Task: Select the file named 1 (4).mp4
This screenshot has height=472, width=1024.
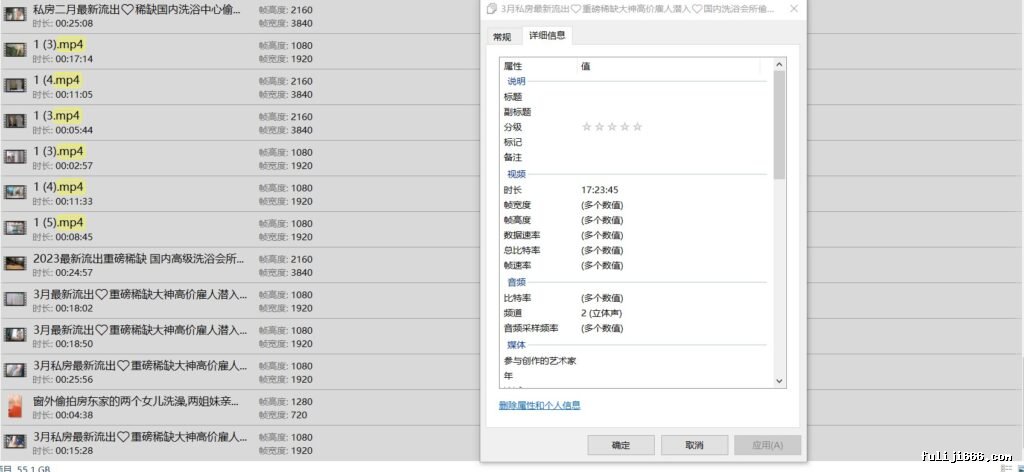Action: 59,187
